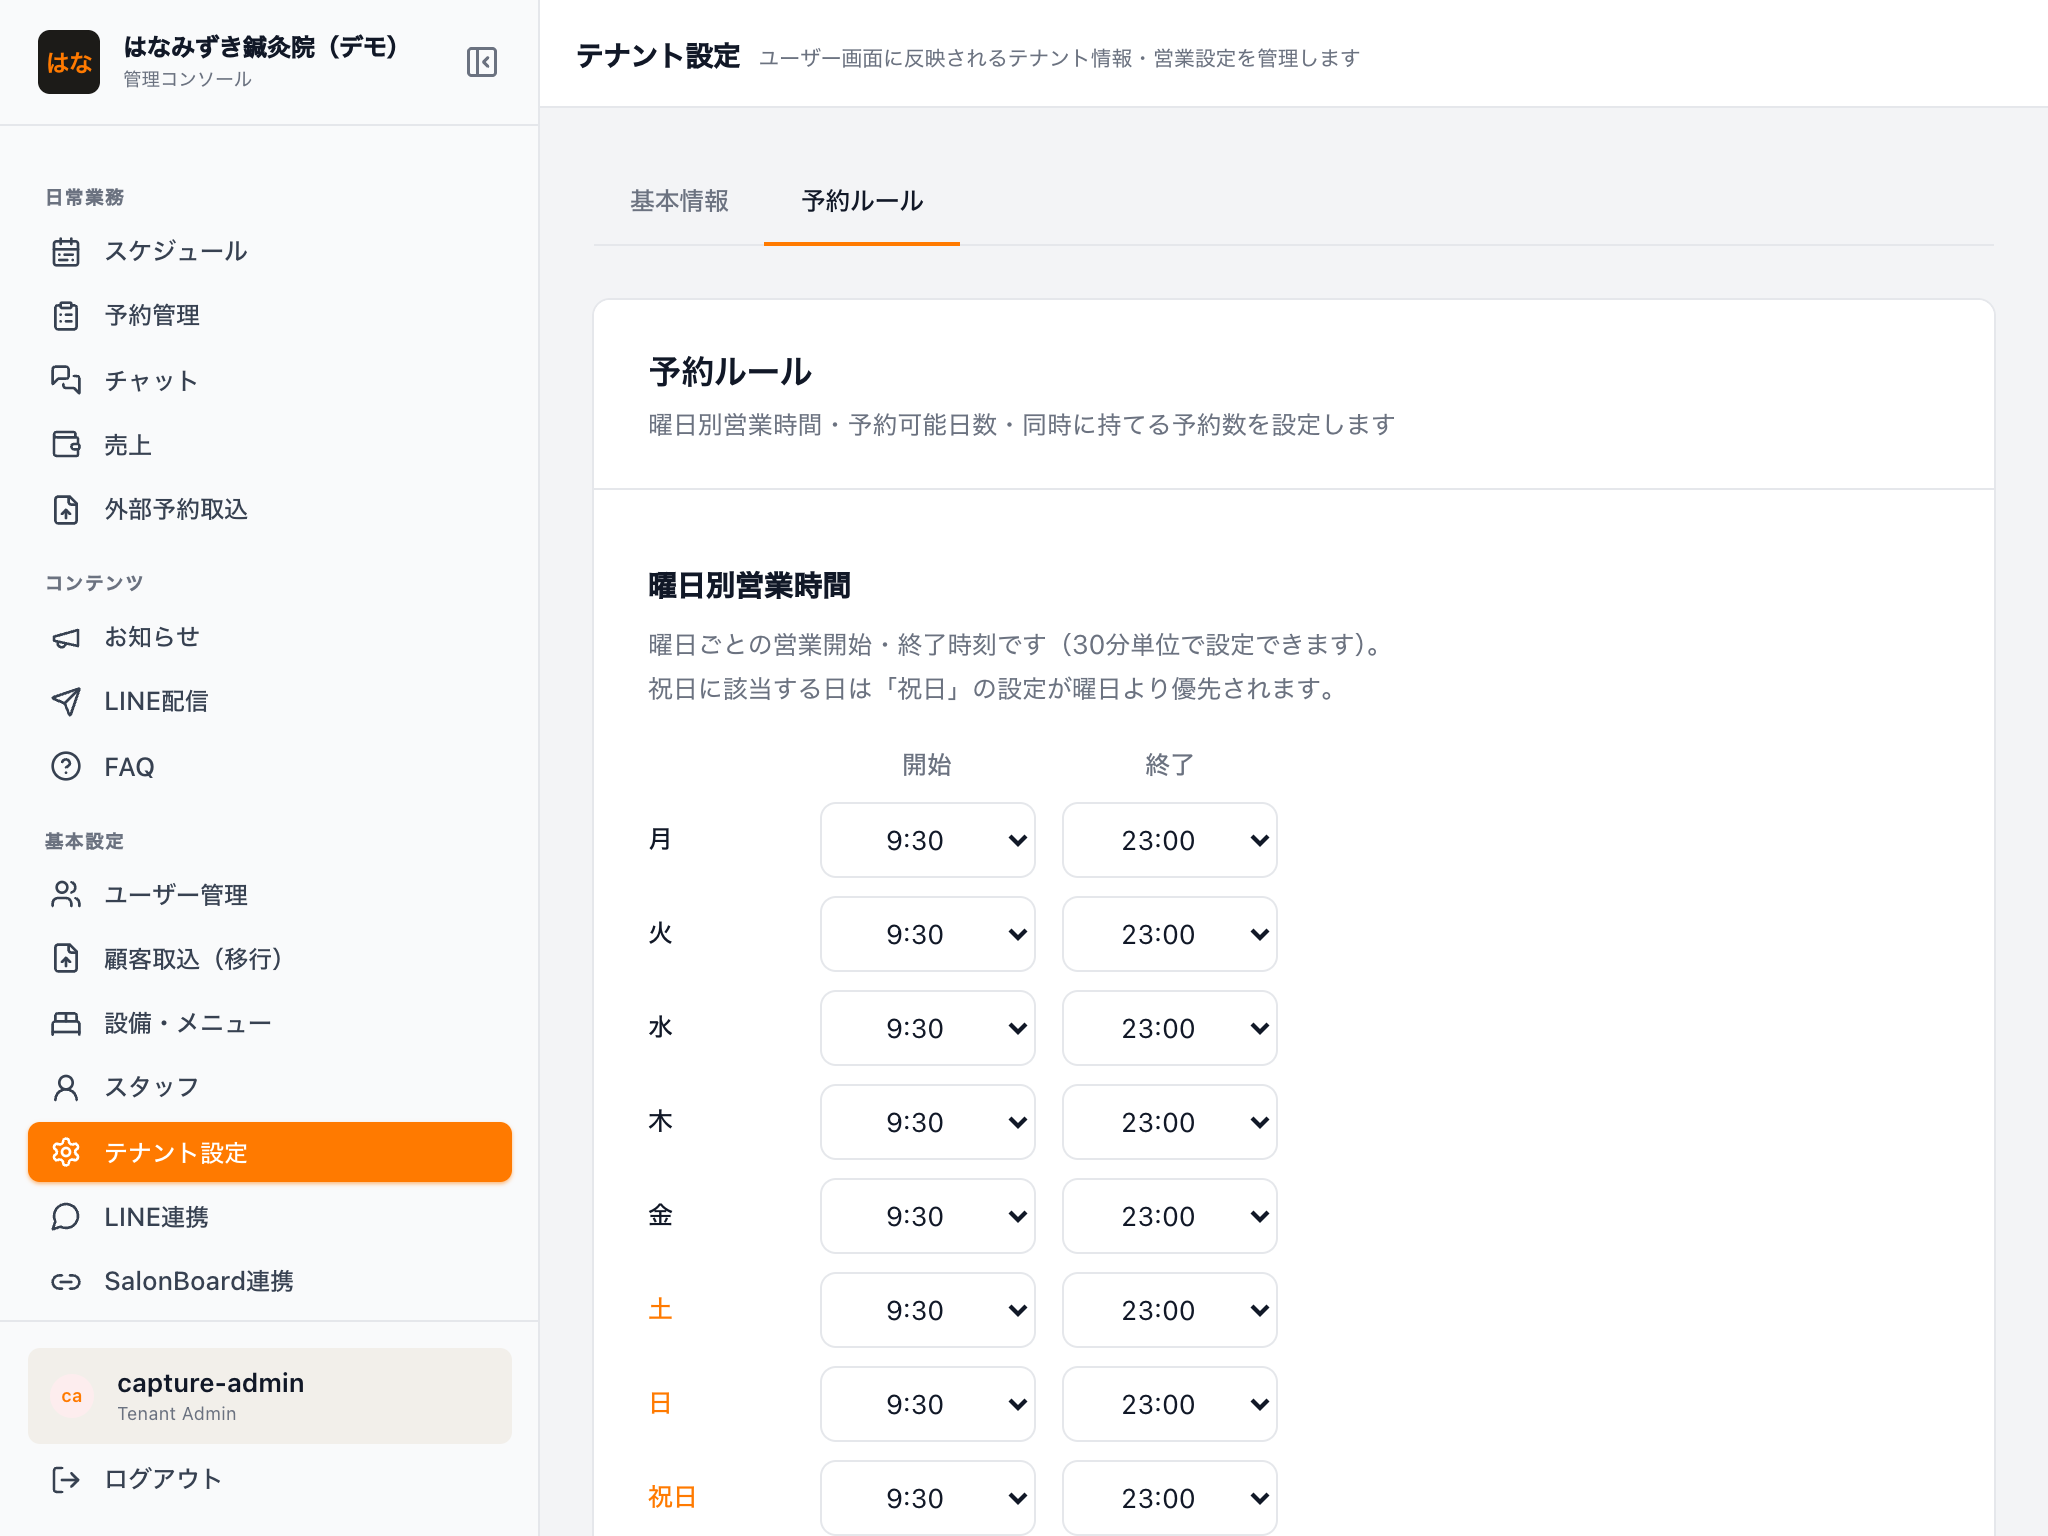
Task: Click the 予約管理 clipboard icon
Action: pos(66,316)
